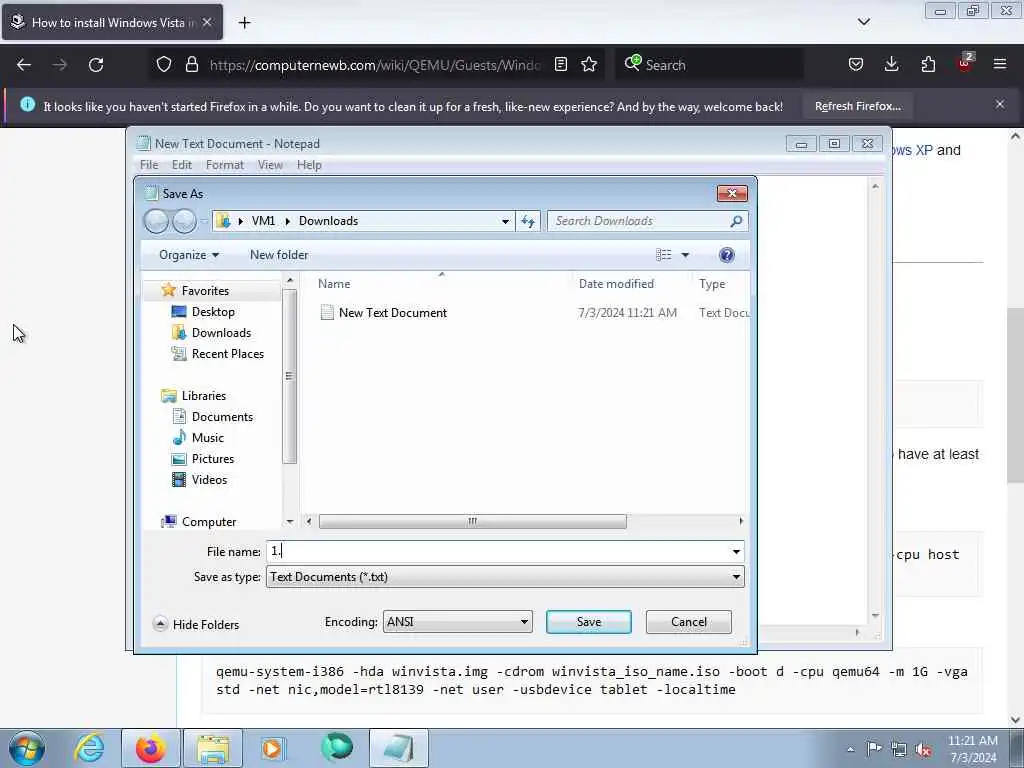This screenshot has height=768, width=1024.
Task: Open the Organize dropdown
Action: point(189,255)
